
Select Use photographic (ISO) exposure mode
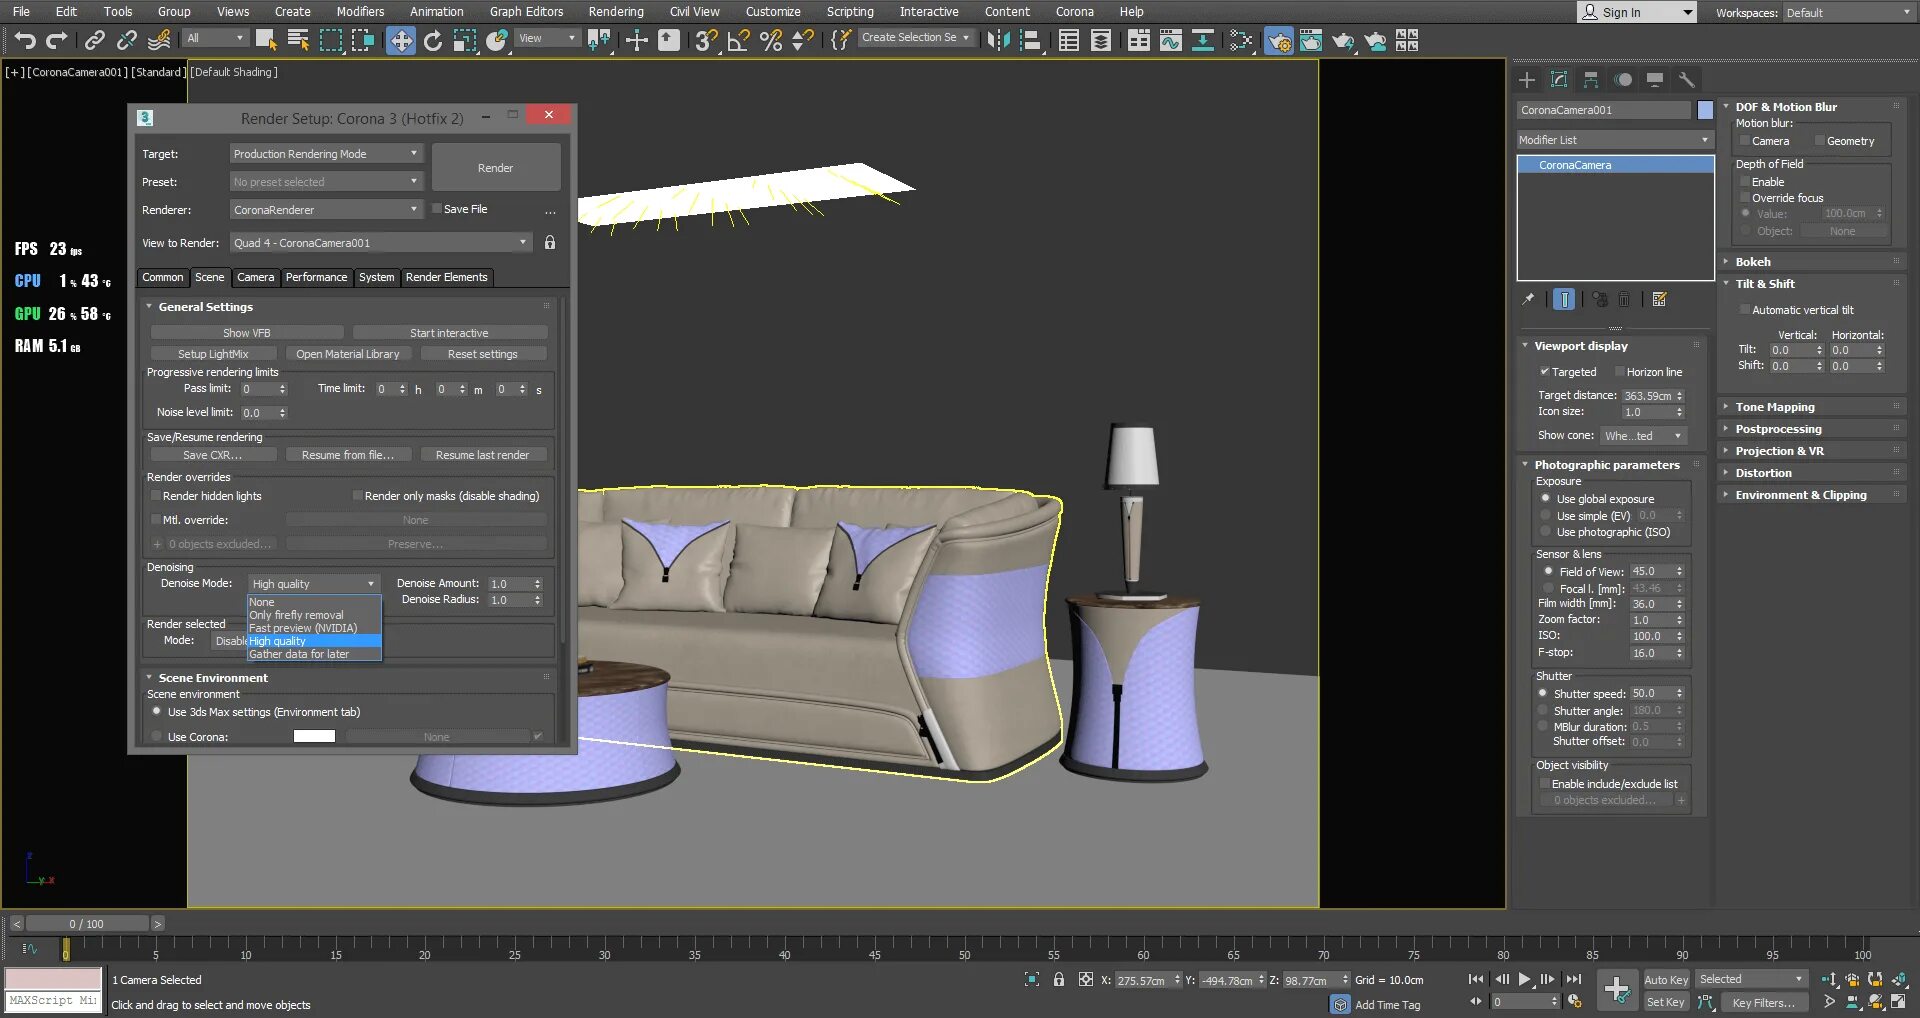pos(1548,532)
